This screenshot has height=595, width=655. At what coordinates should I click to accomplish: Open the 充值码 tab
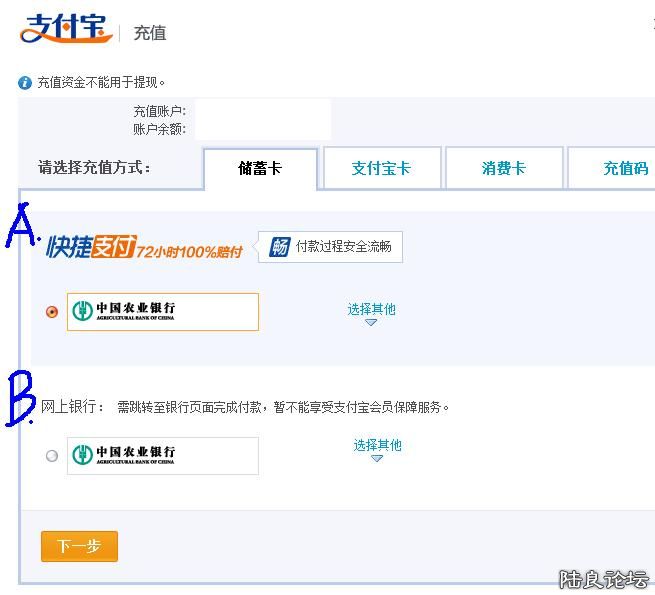pyautogui.click(x=625, y=169)
